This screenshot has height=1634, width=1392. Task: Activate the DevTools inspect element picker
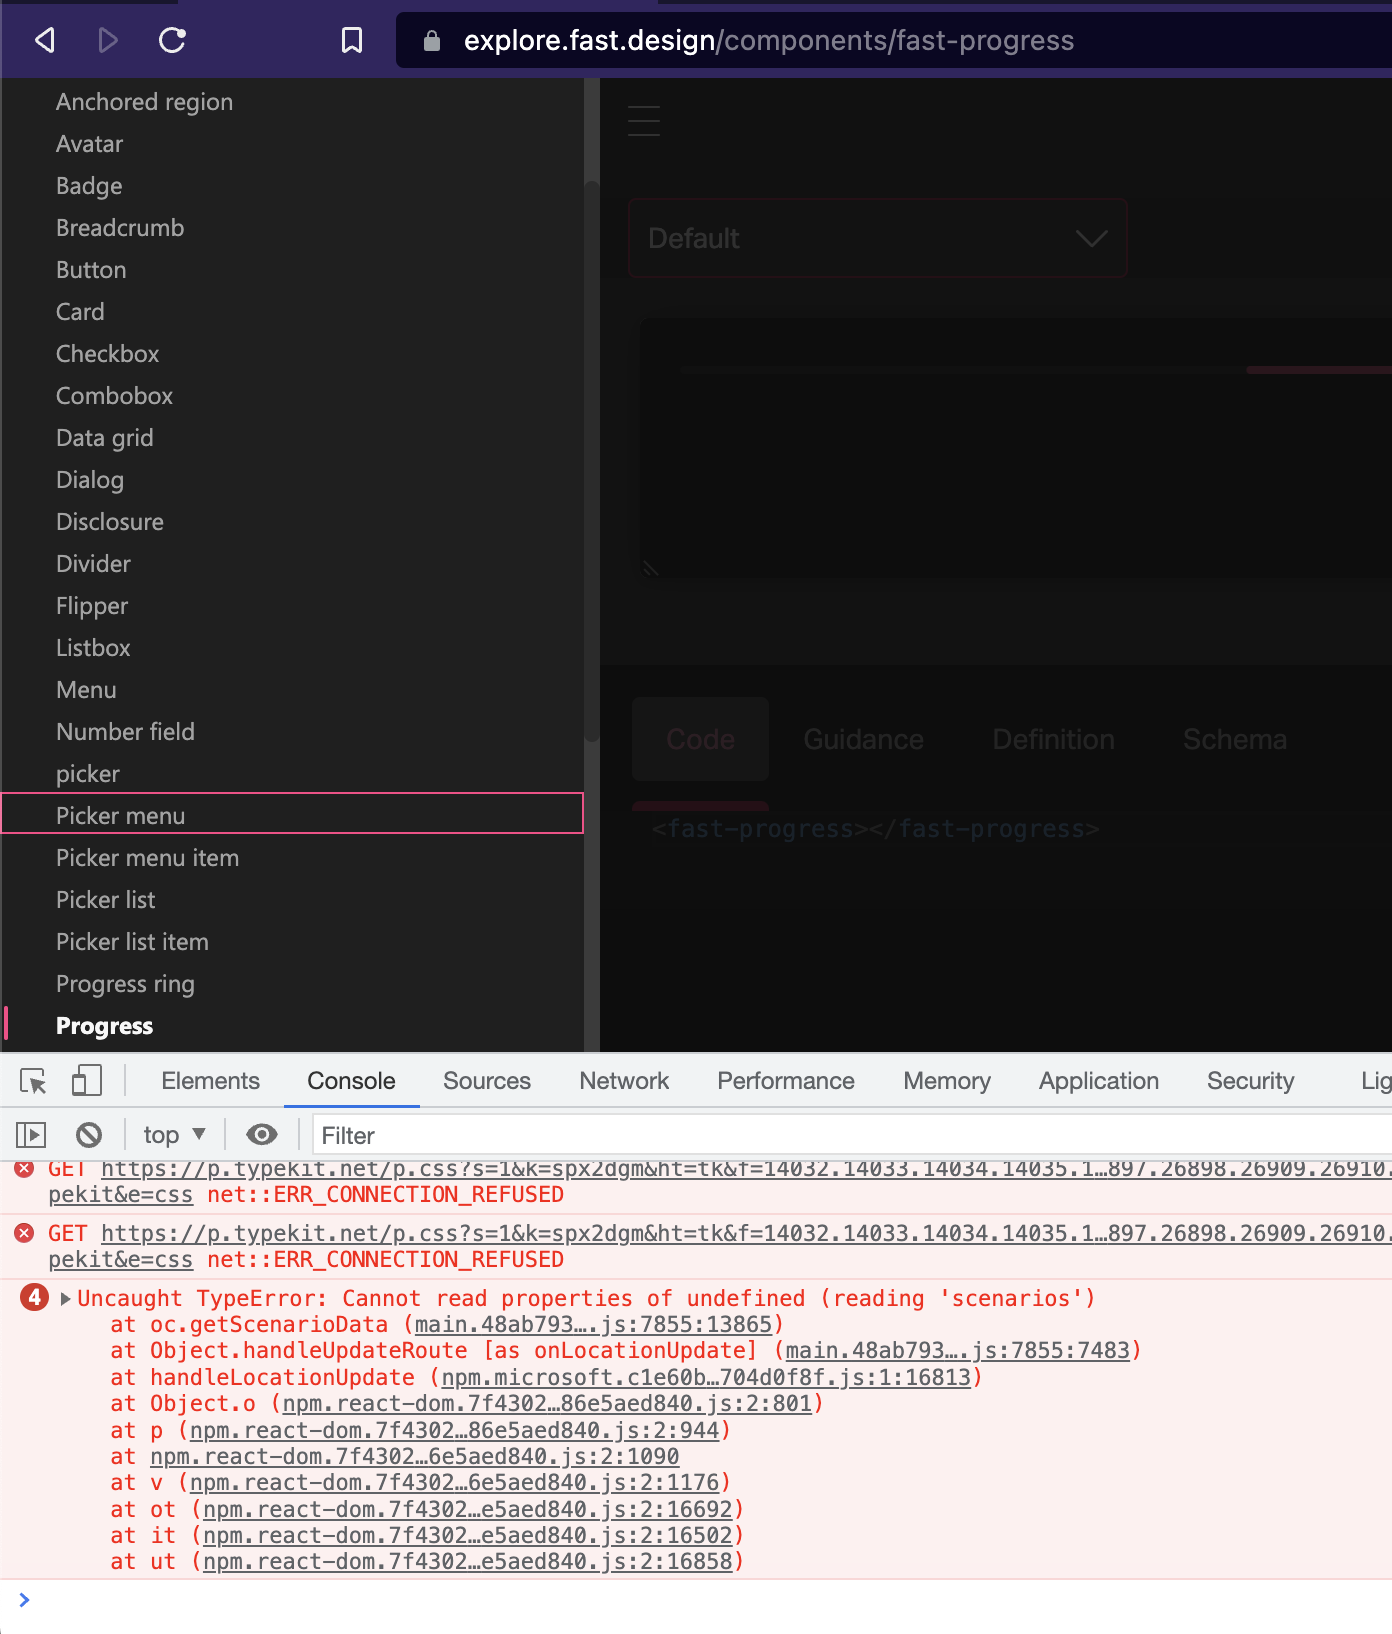33,1081
